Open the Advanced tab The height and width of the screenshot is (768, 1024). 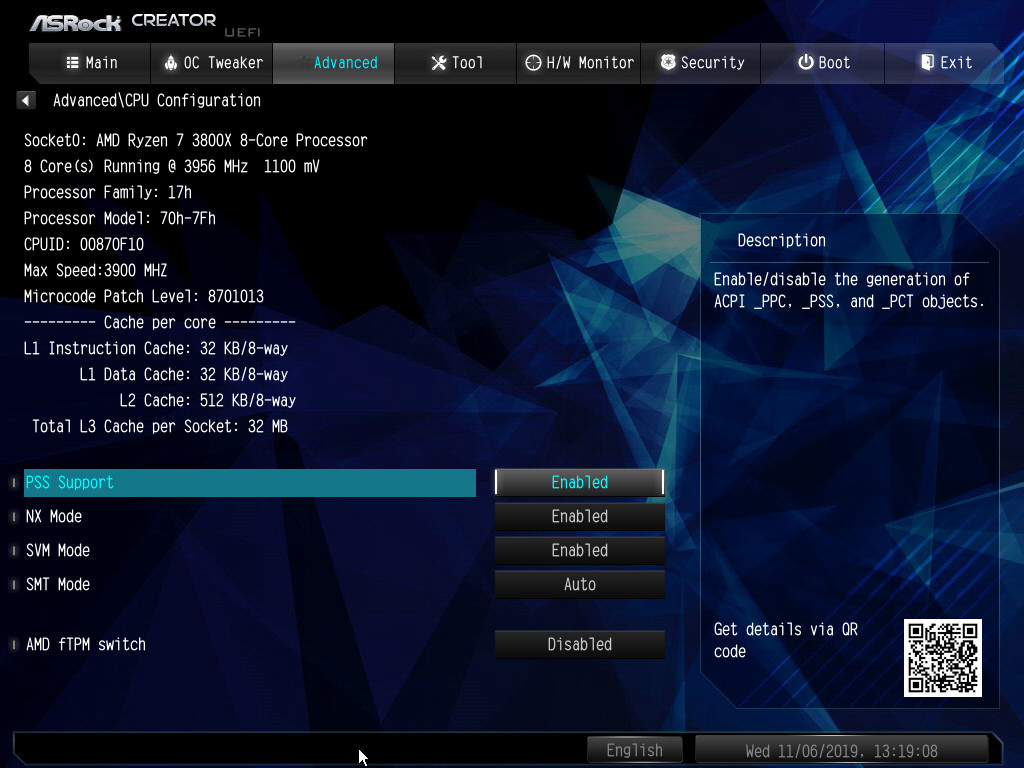pos(334,62)
